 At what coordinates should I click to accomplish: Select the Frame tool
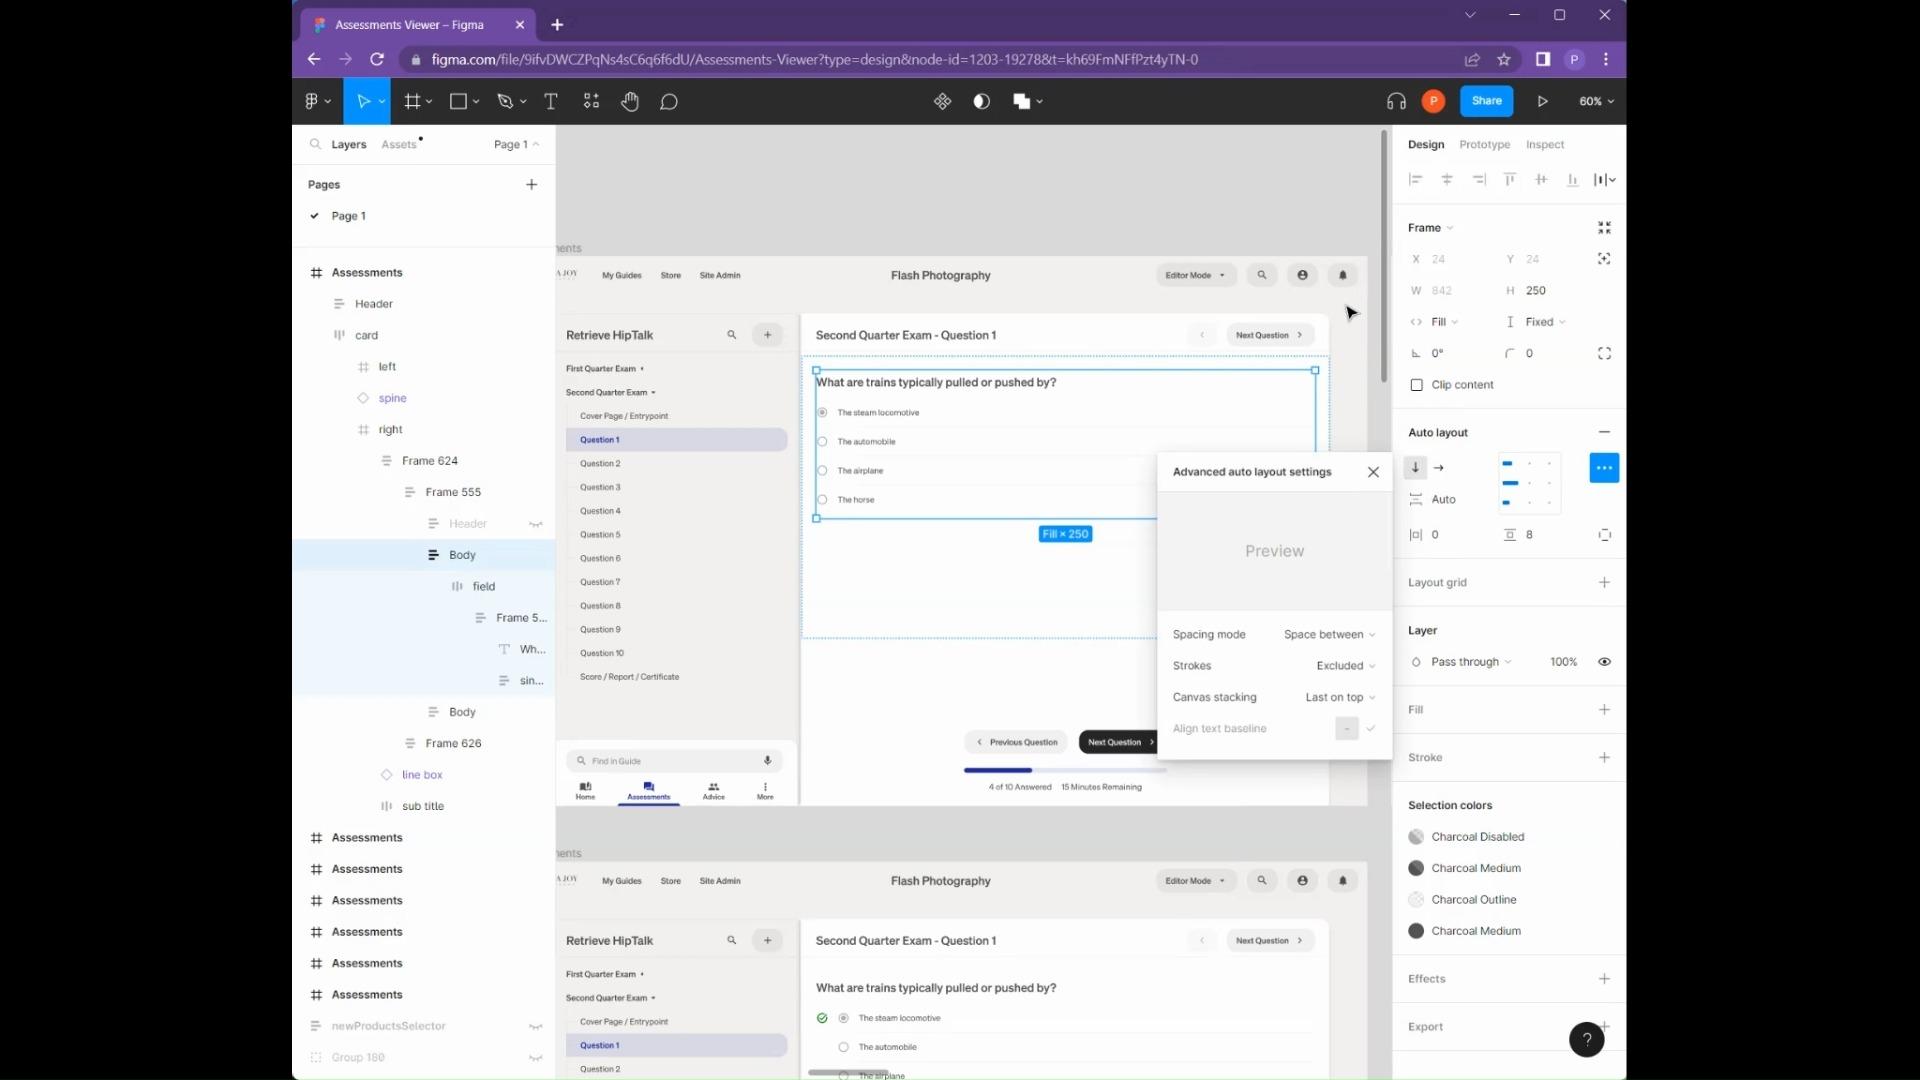click(x=411, y=101)
